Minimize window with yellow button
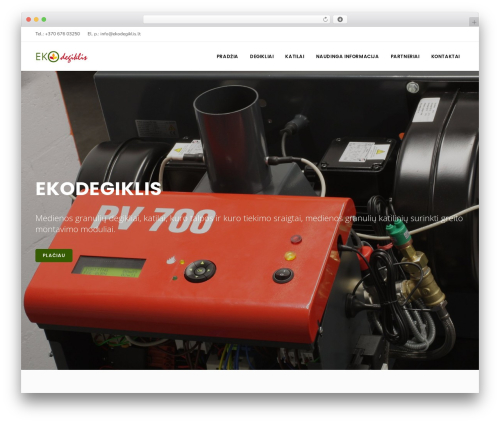500x423 pixels. coord(36,19)
